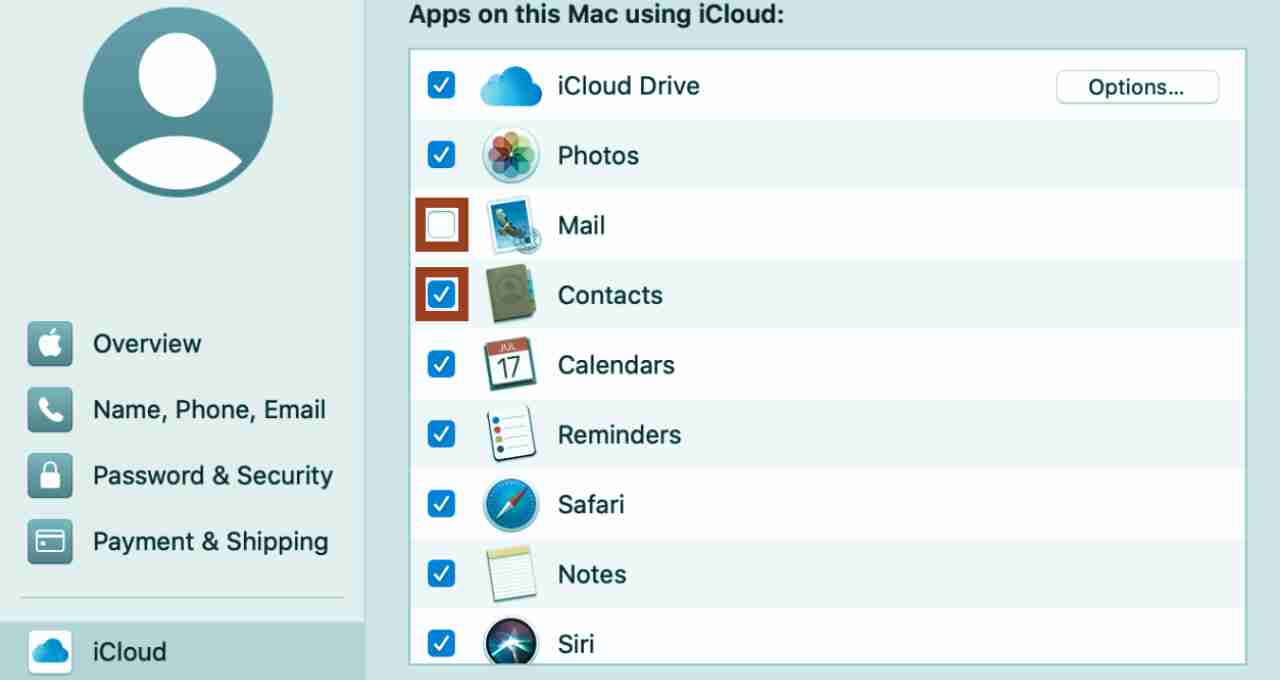
Task: Go to Name, Phone, Email section
Action: [x=209, y=410]
